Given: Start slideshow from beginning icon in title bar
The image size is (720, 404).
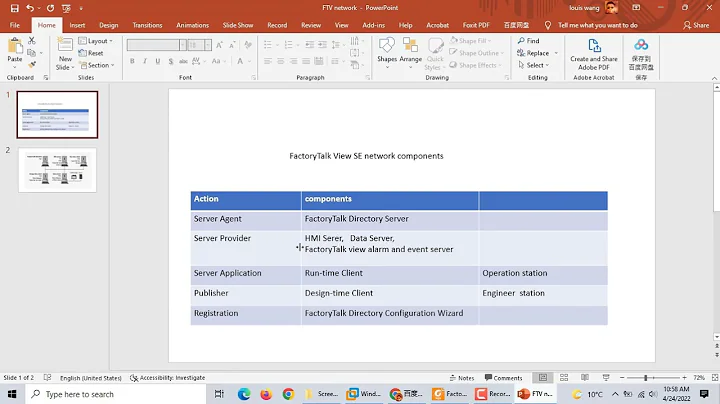Looking at the screenshot, I should [x=66, y=8].
